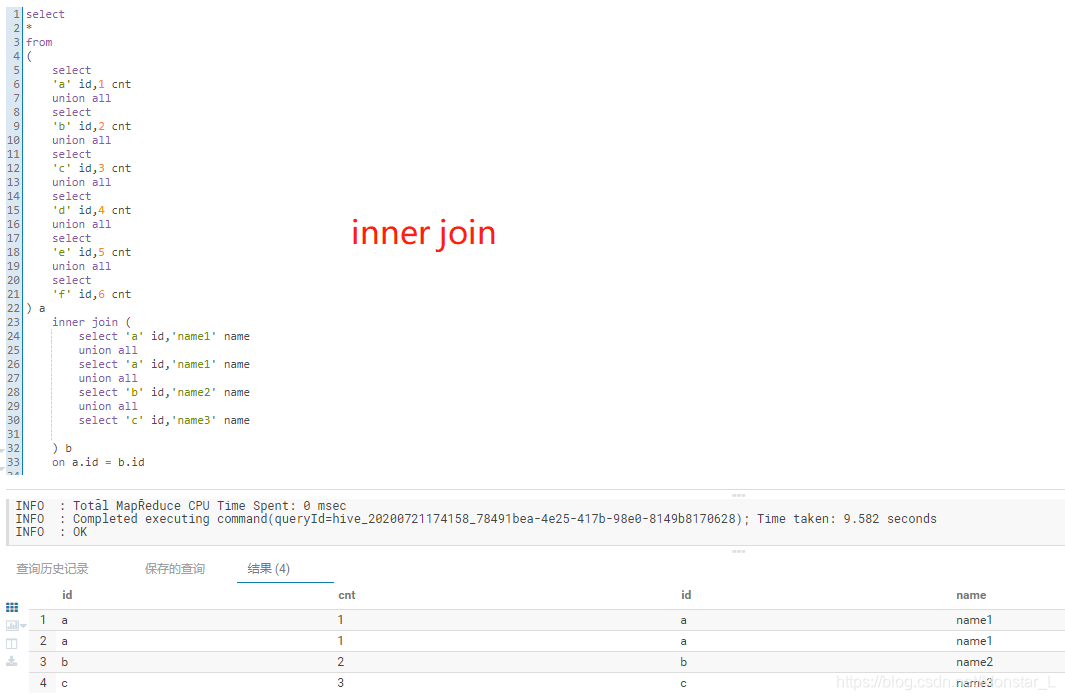Screen dimensions: 1065x700
Task: Open the bar chart view icon
Action: pyautogui.click(x=12, y=625)
